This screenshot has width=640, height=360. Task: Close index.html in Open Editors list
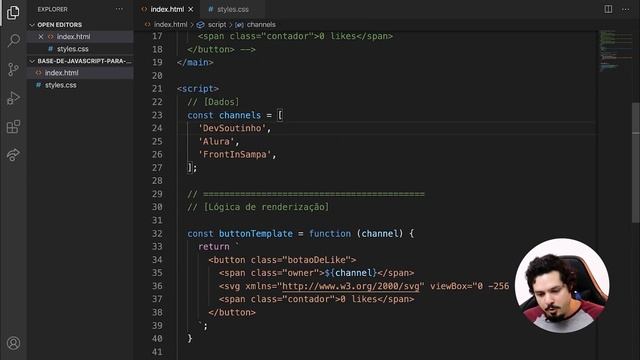pos(41,37)
